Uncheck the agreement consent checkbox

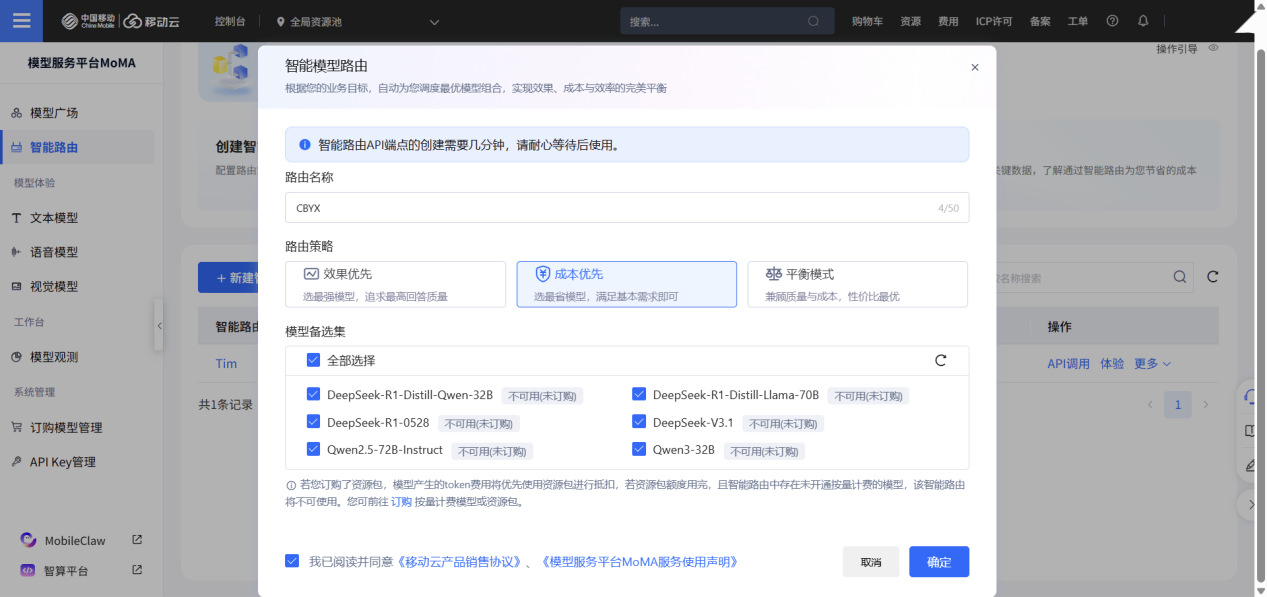click(x=292, y=561)
